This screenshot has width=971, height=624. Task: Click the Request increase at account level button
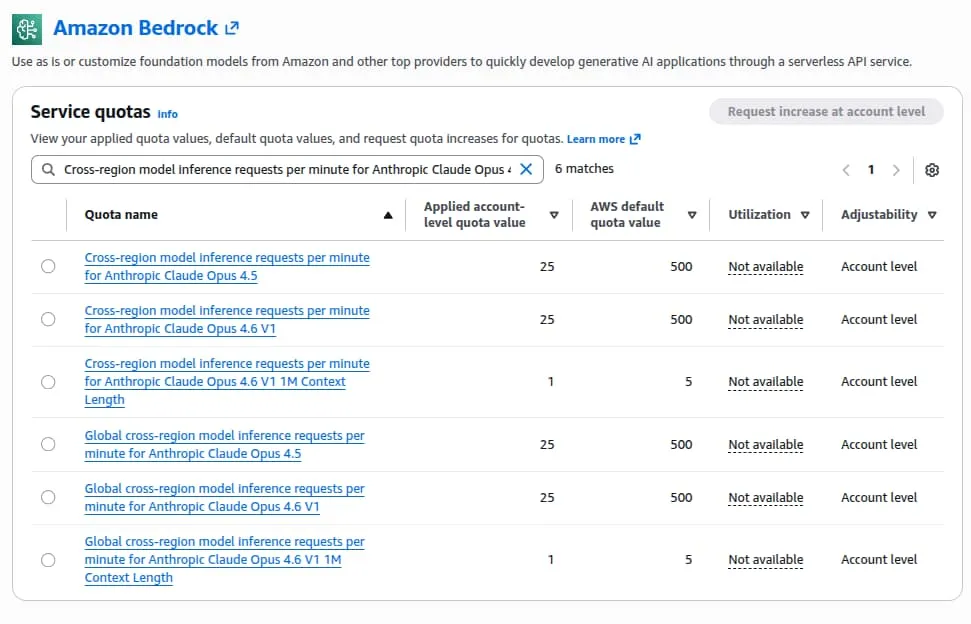click(x=826, y=112)
